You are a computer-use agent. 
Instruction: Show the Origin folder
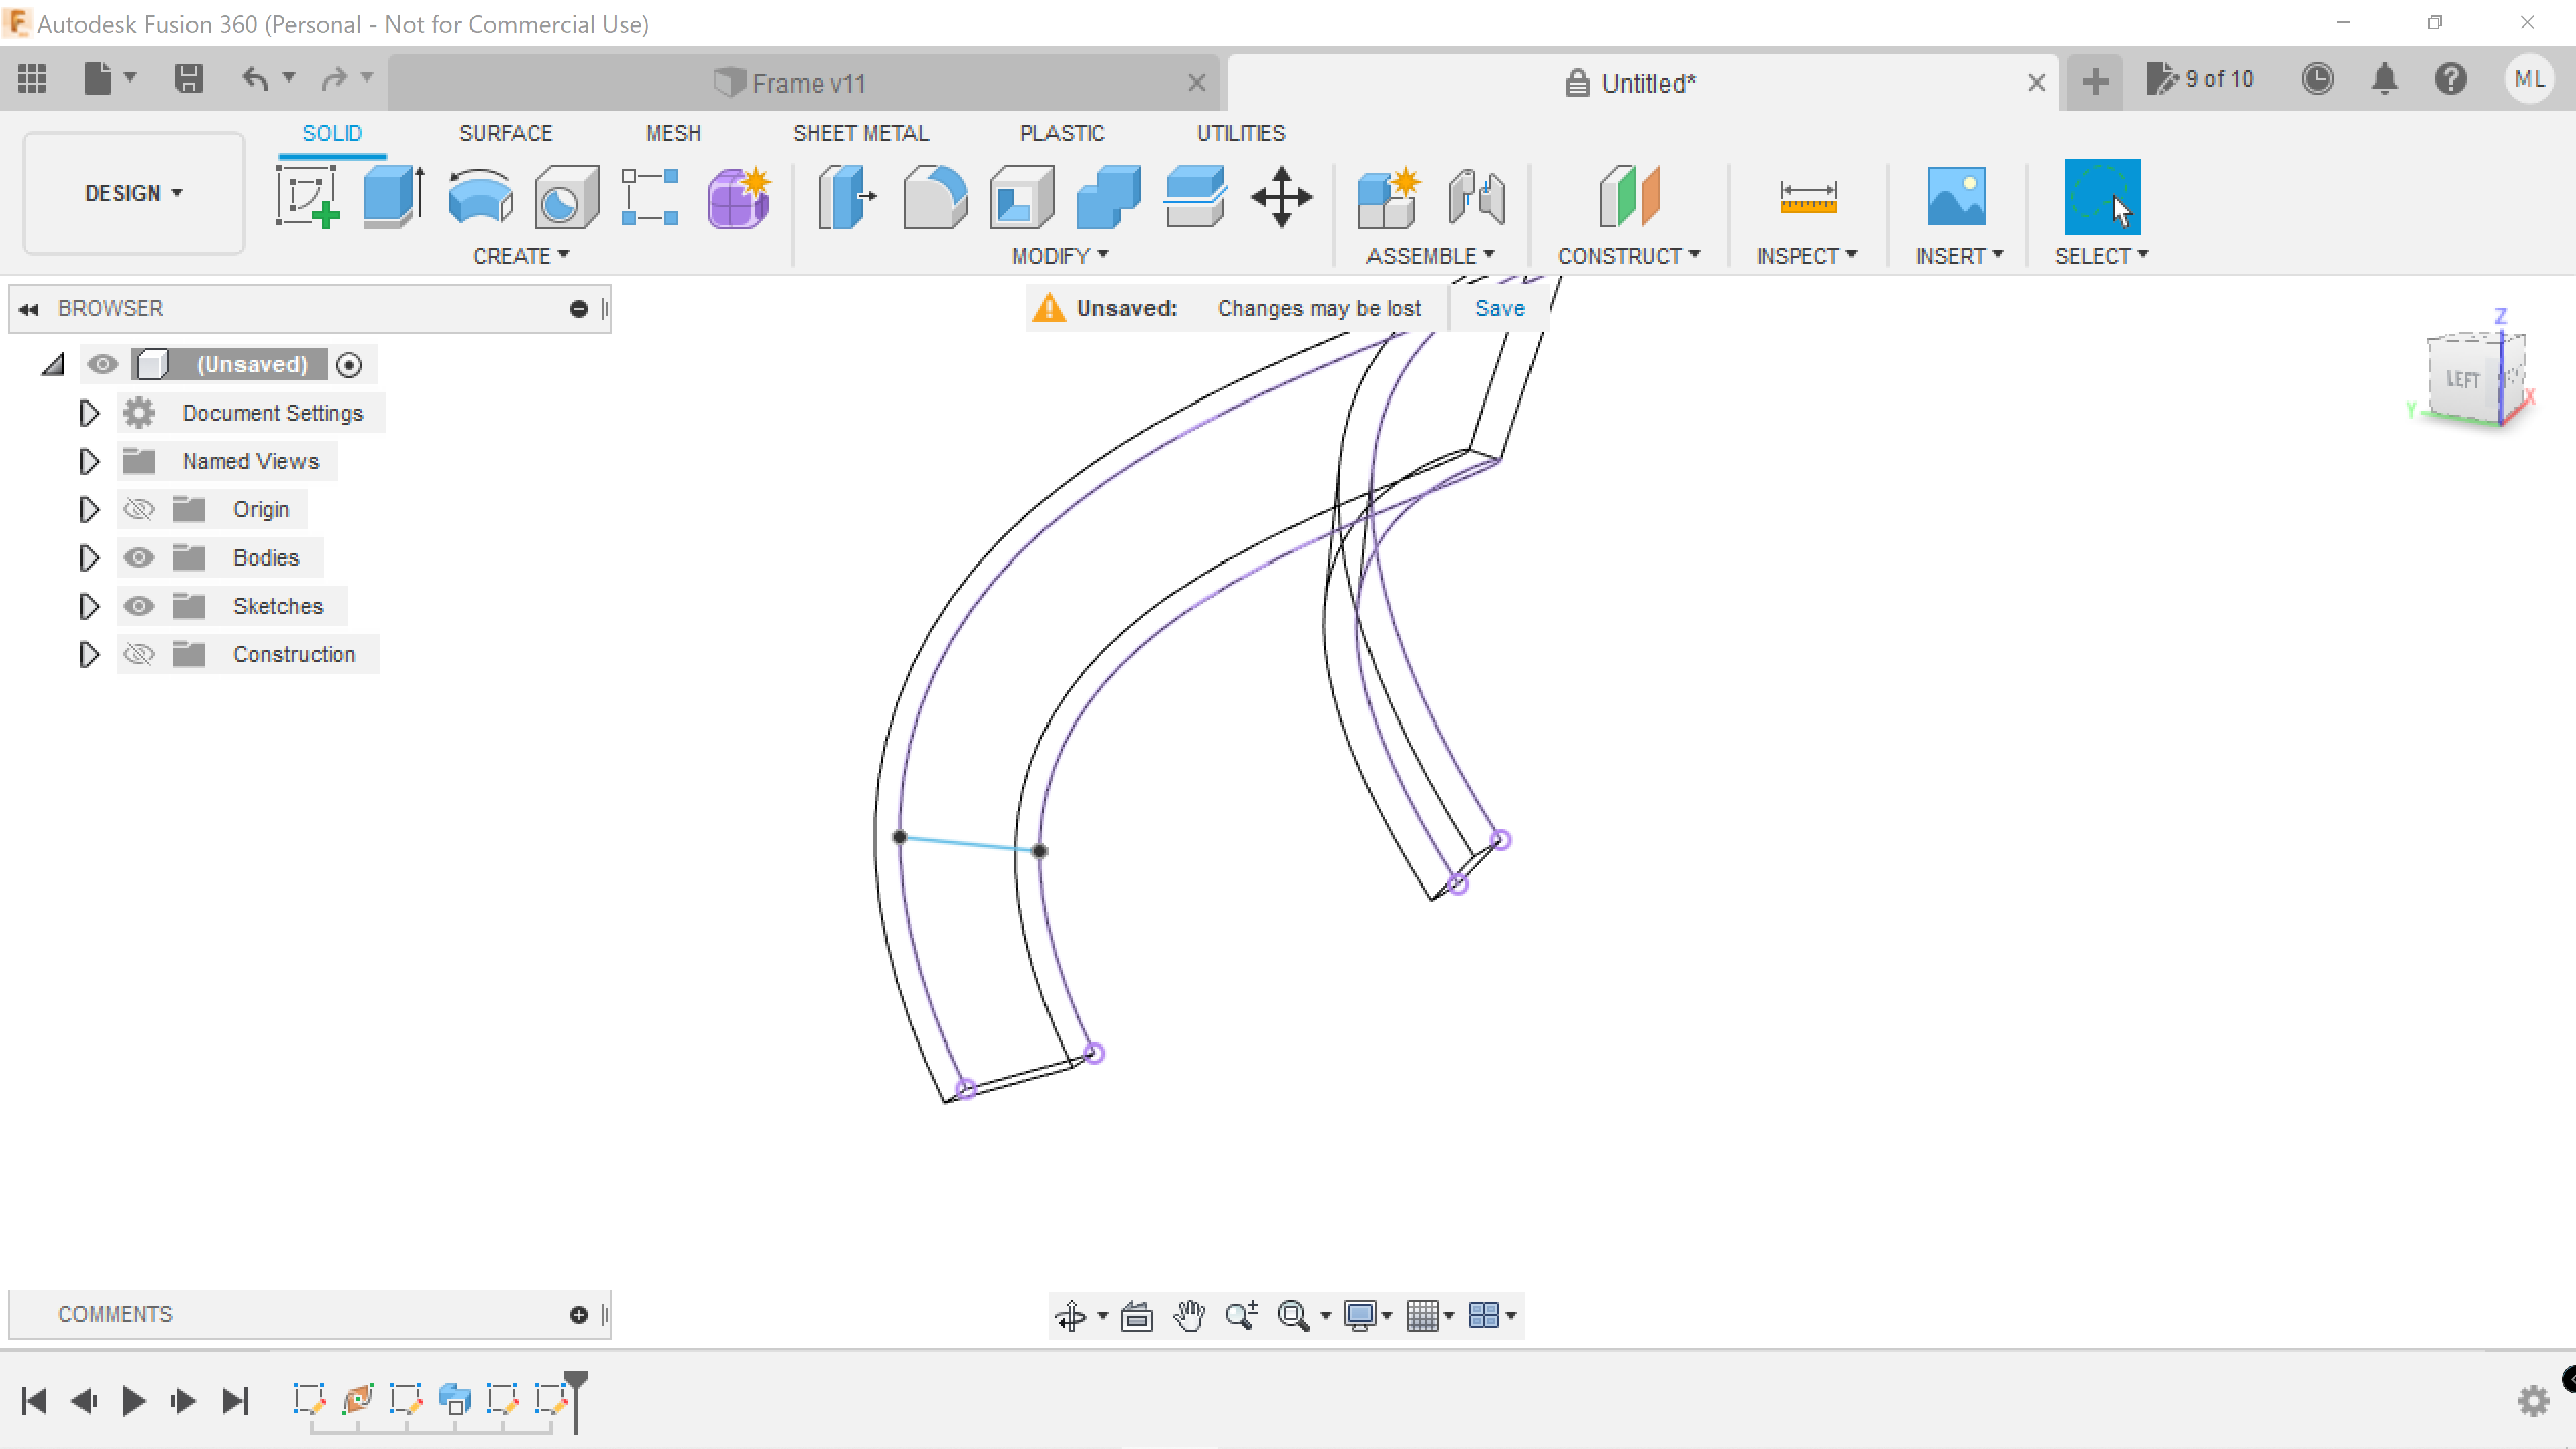139,510
